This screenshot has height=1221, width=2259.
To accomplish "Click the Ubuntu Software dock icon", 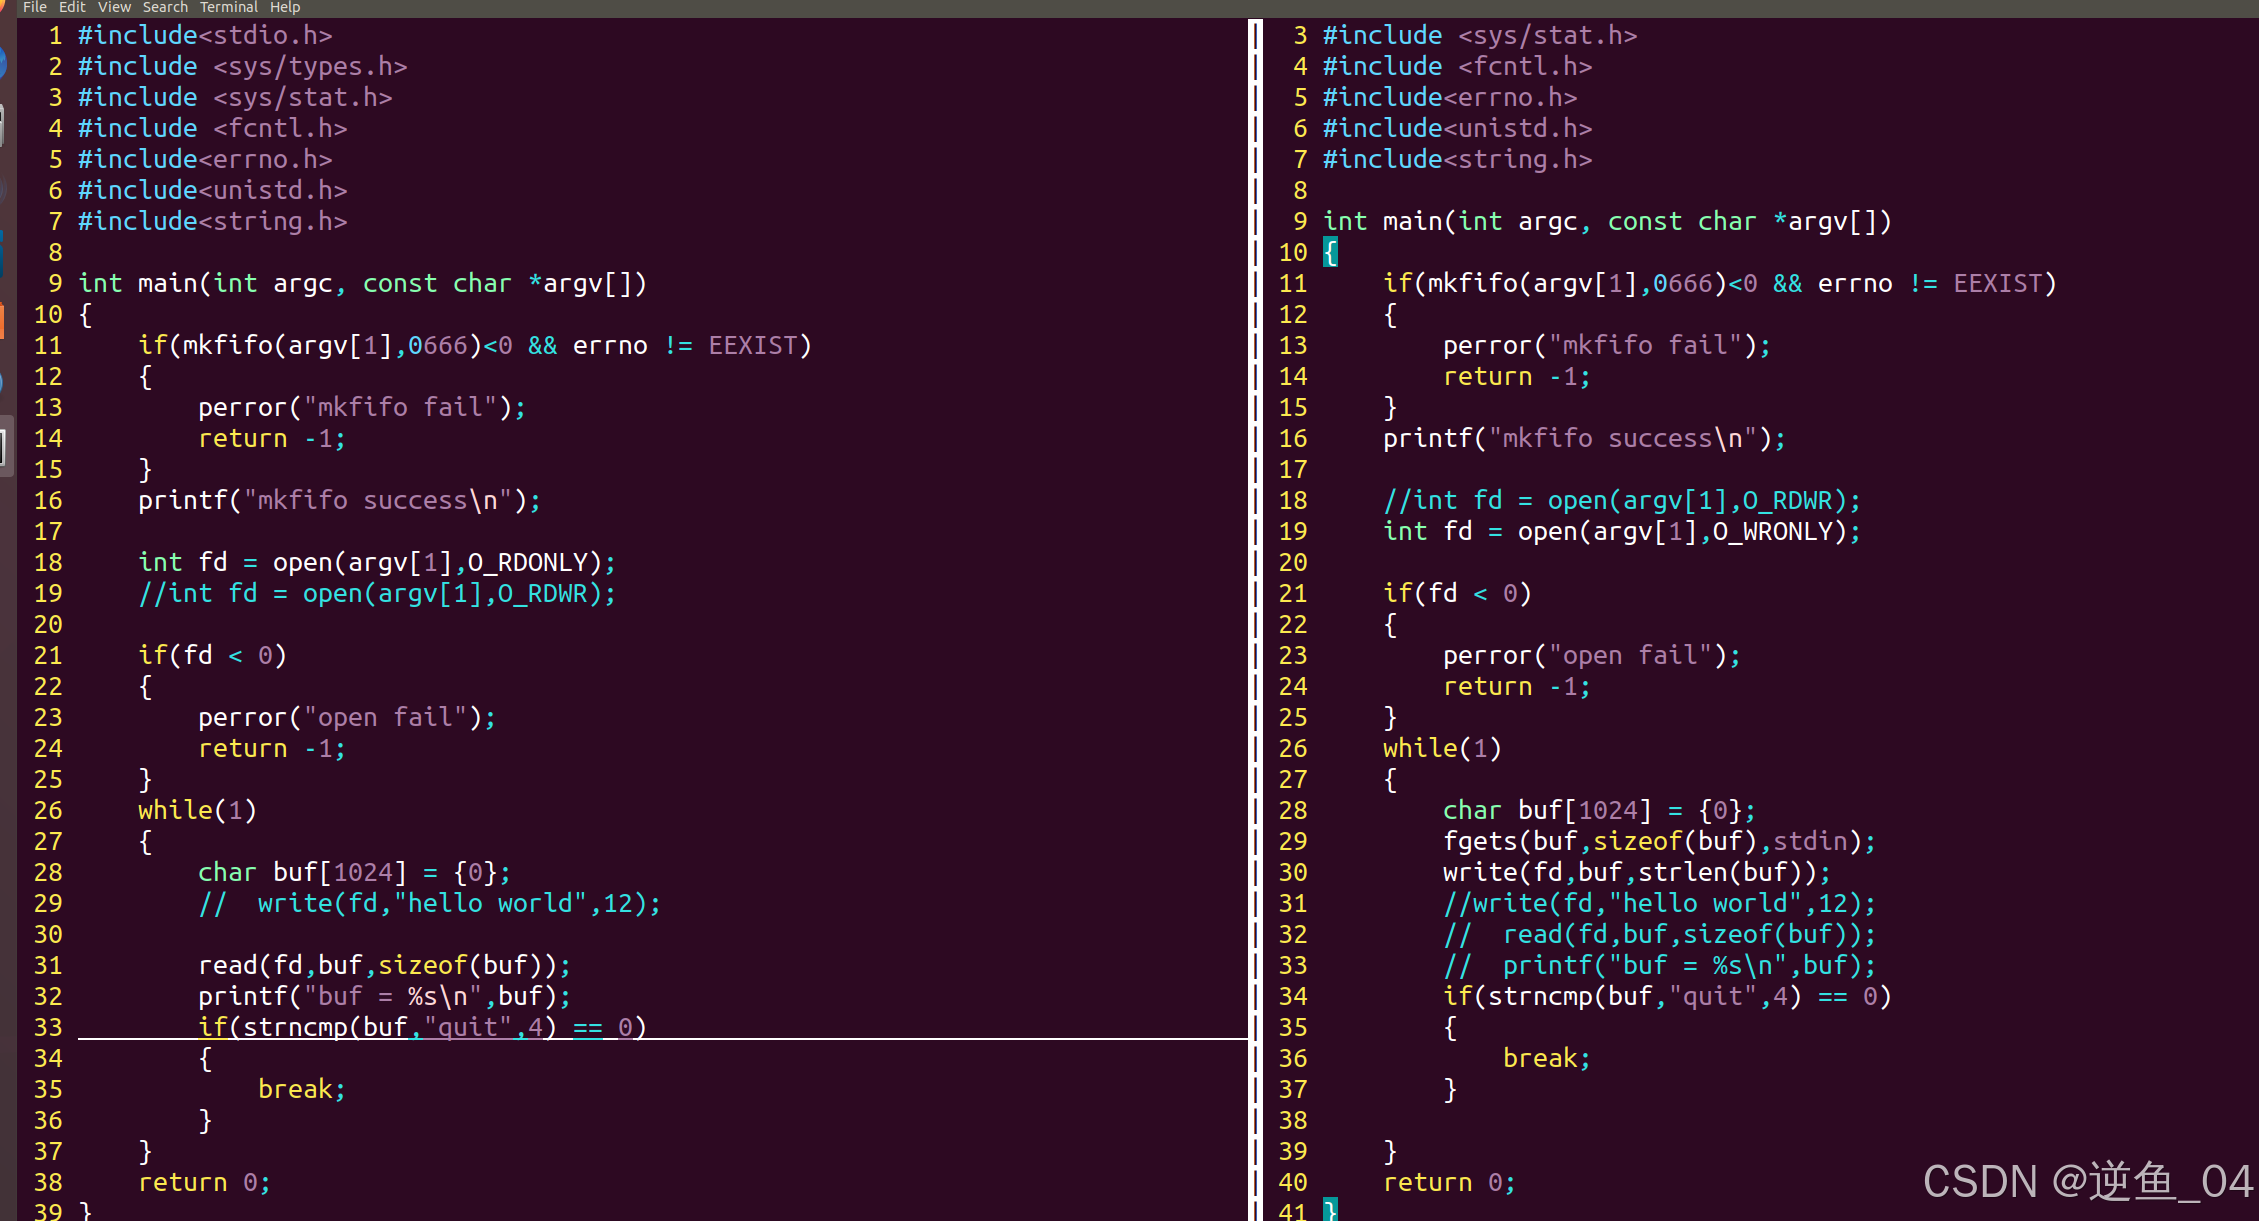I will point(3,320).
